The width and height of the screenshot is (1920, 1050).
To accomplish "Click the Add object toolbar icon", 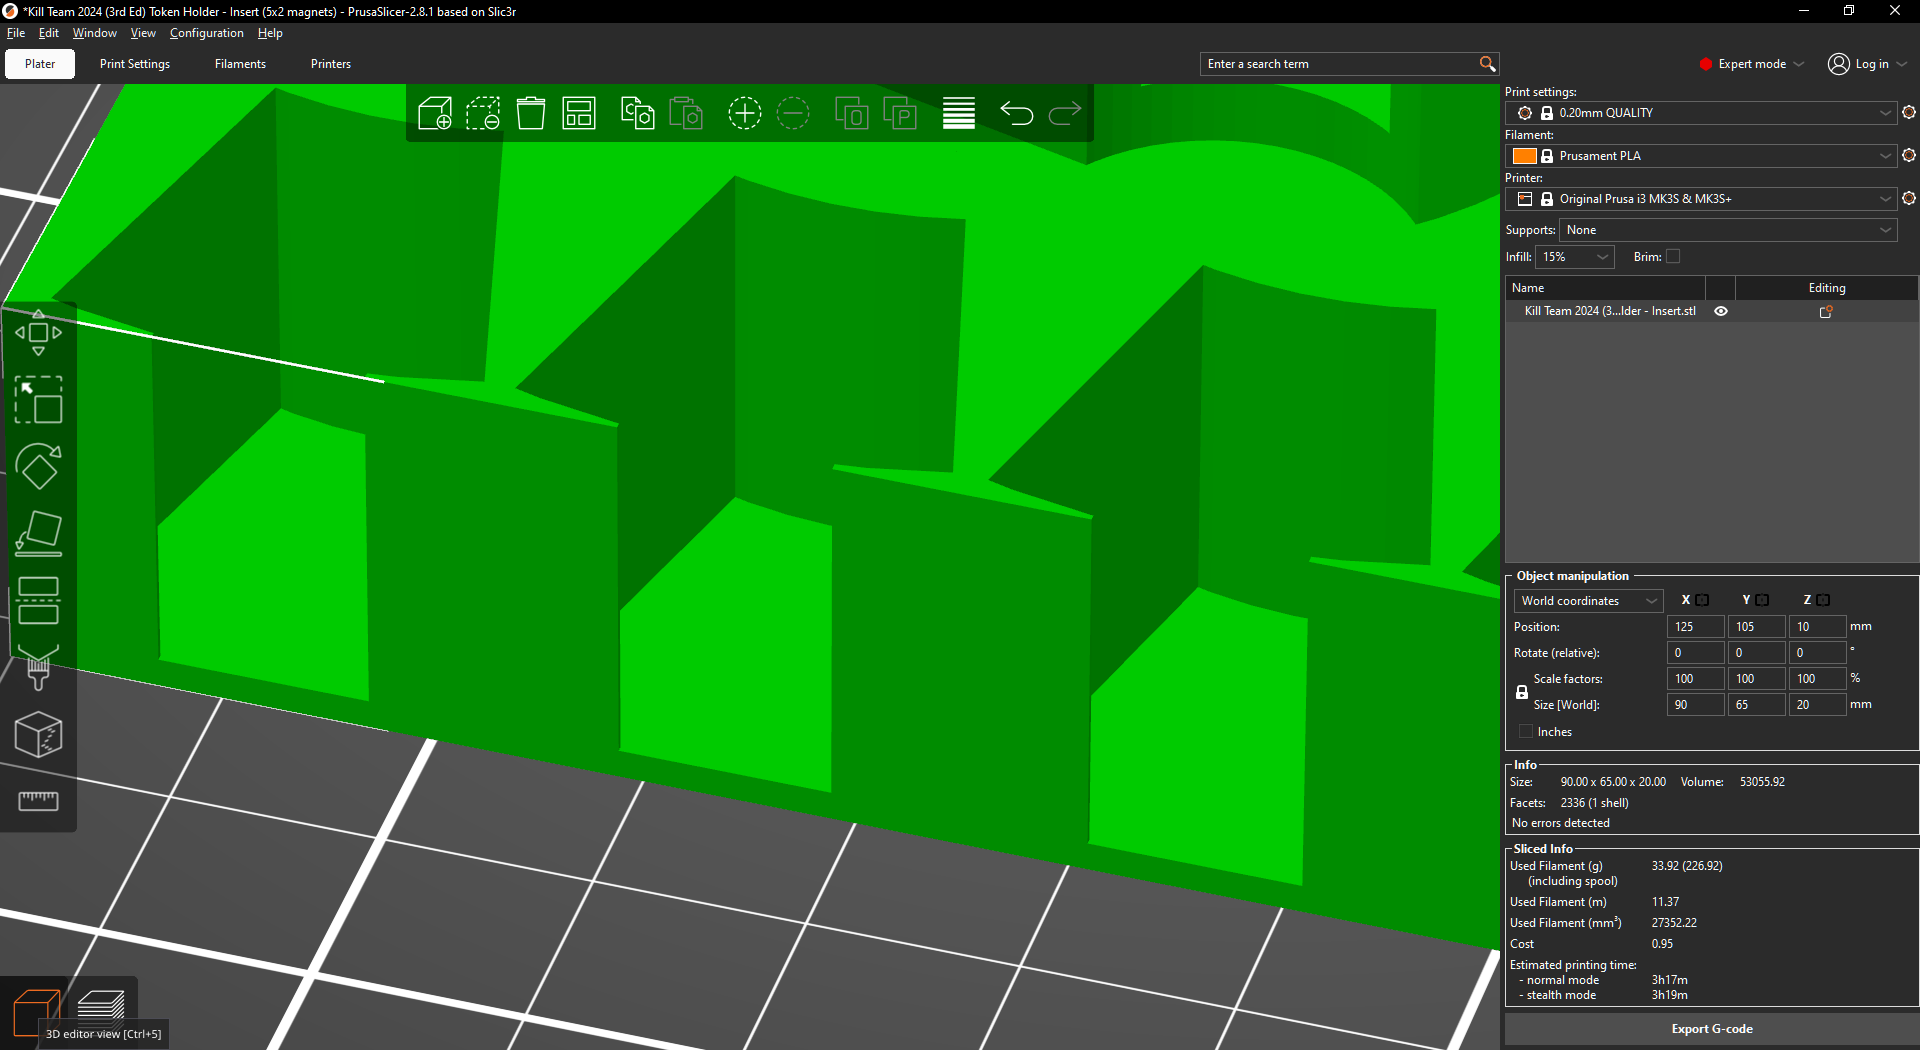I will 435,113.
